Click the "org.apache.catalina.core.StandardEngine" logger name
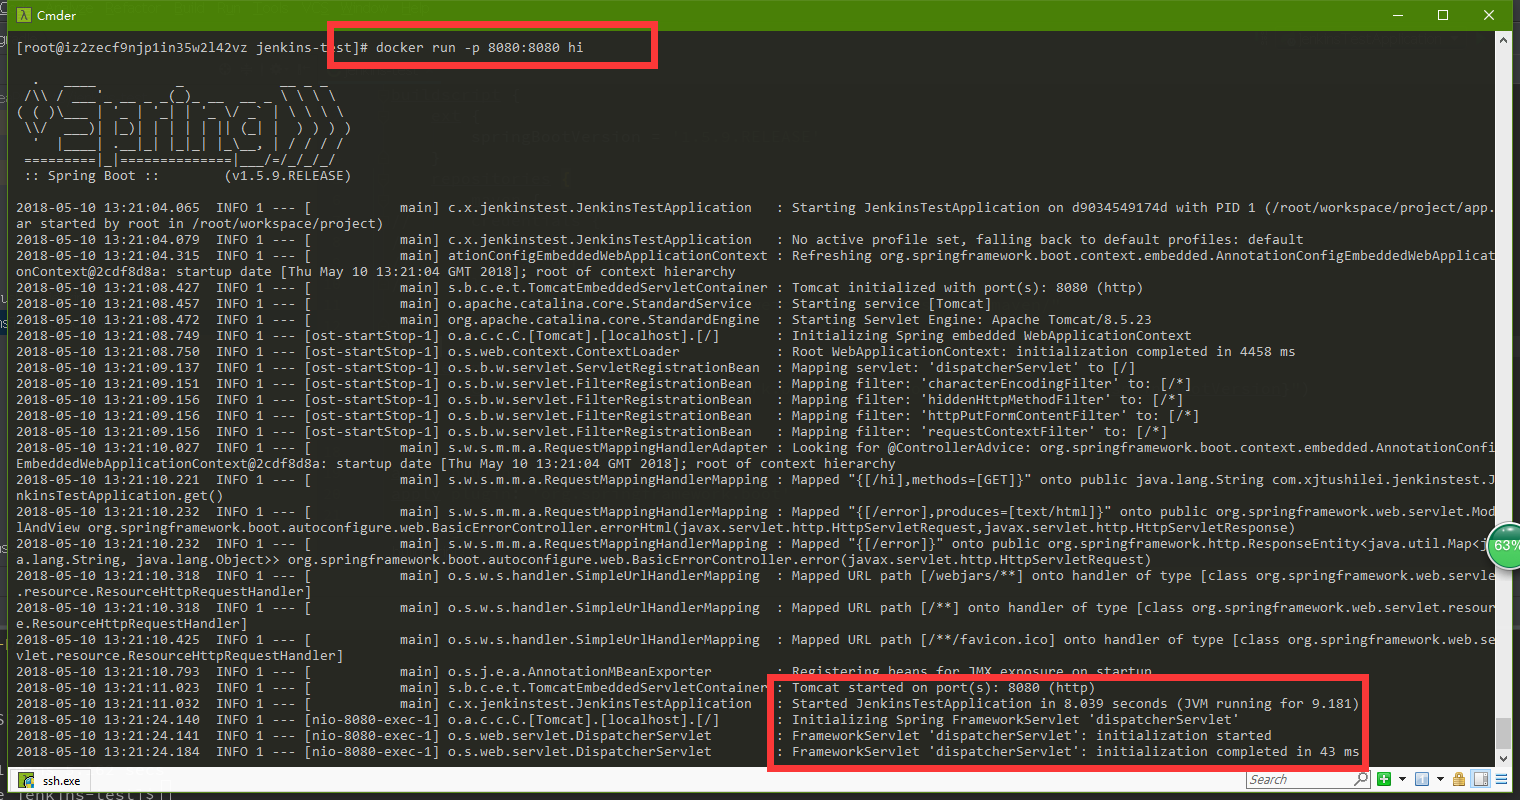1520x800 pixels. coord(604,319)
